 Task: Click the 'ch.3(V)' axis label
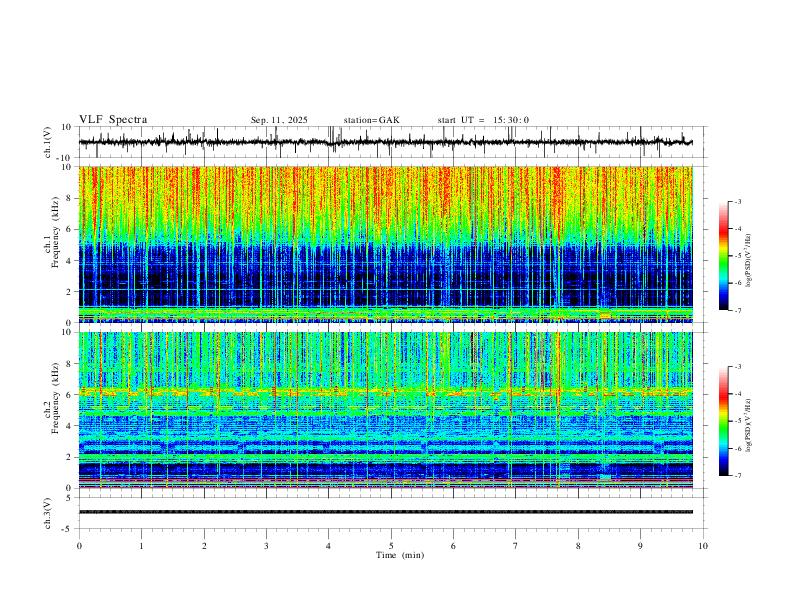[x=48, y=513]
